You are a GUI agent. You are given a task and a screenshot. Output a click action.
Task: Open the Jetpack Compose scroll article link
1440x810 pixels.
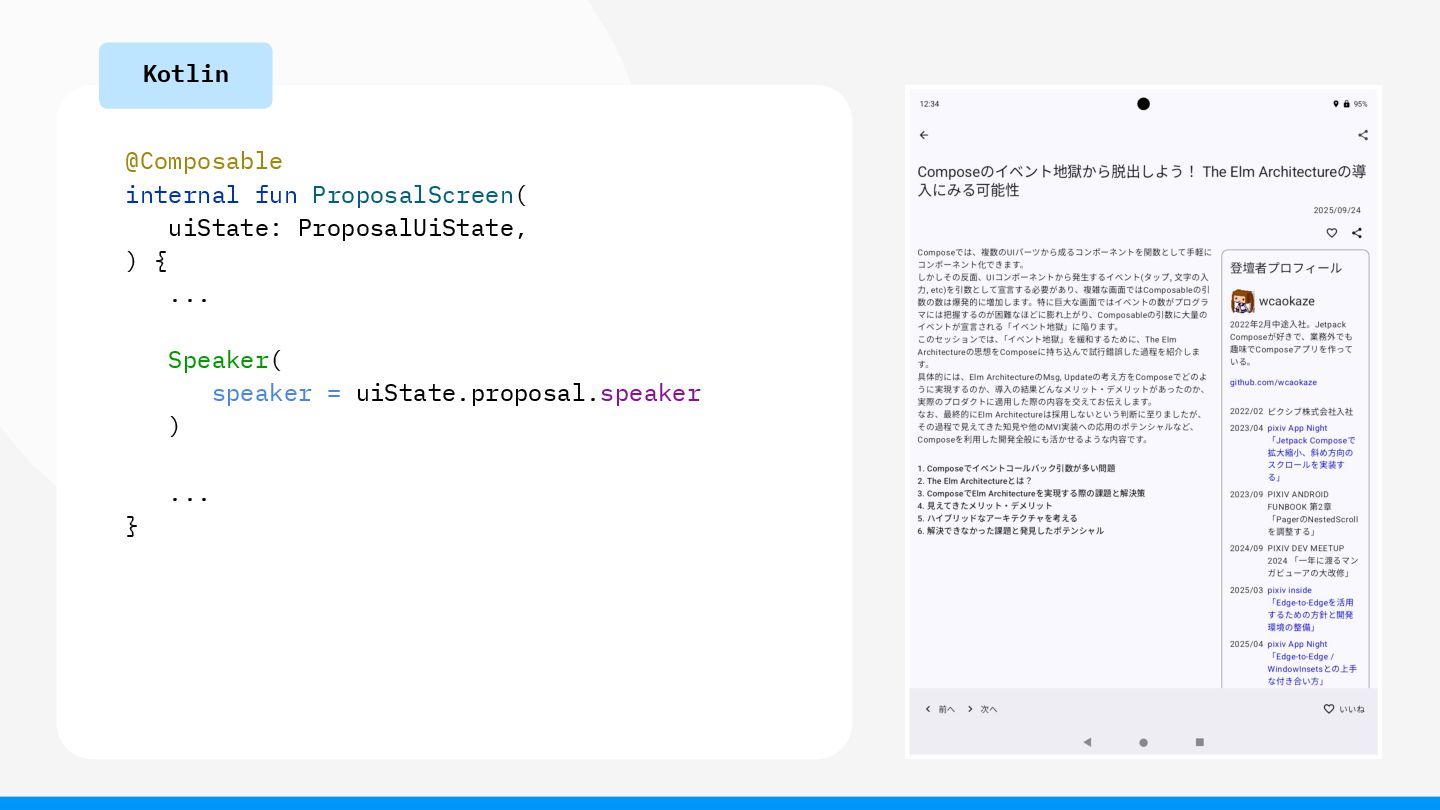pyautogui.click(x=1311, y=459)
